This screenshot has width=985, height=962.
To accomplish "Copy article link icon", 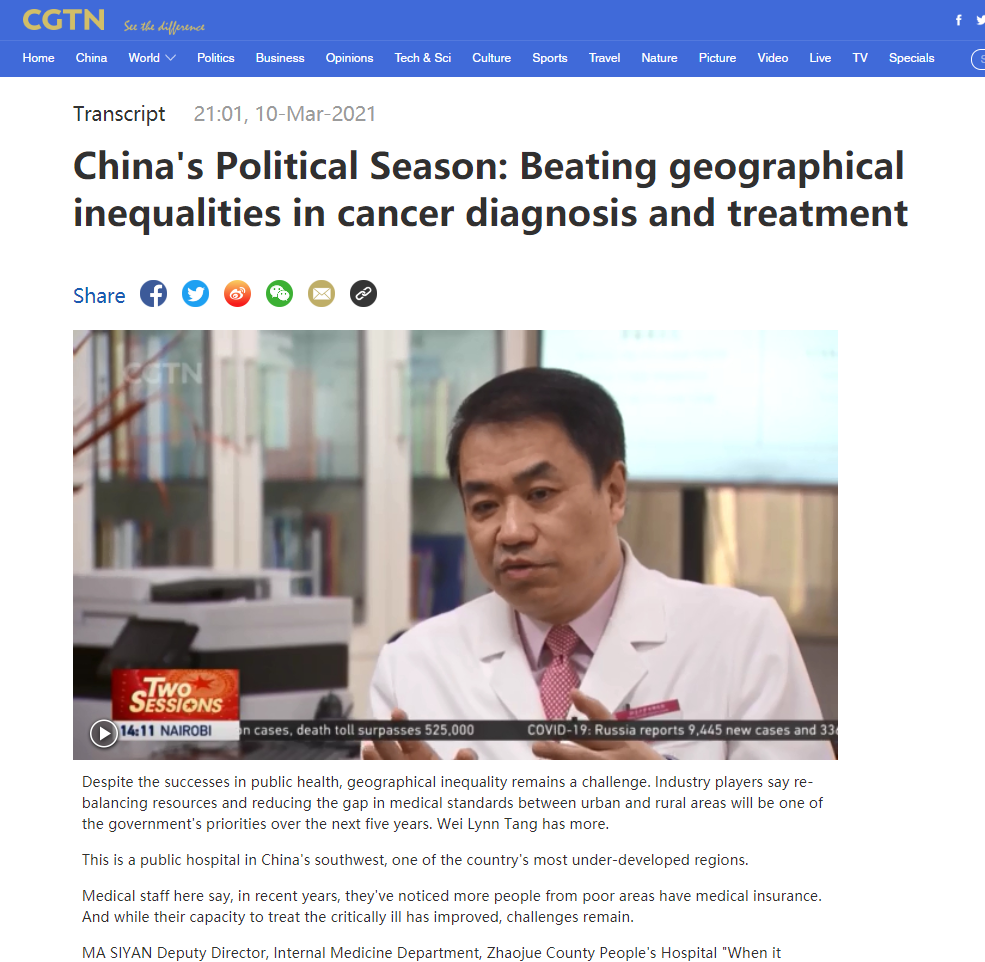I will (x=363, y=293).
